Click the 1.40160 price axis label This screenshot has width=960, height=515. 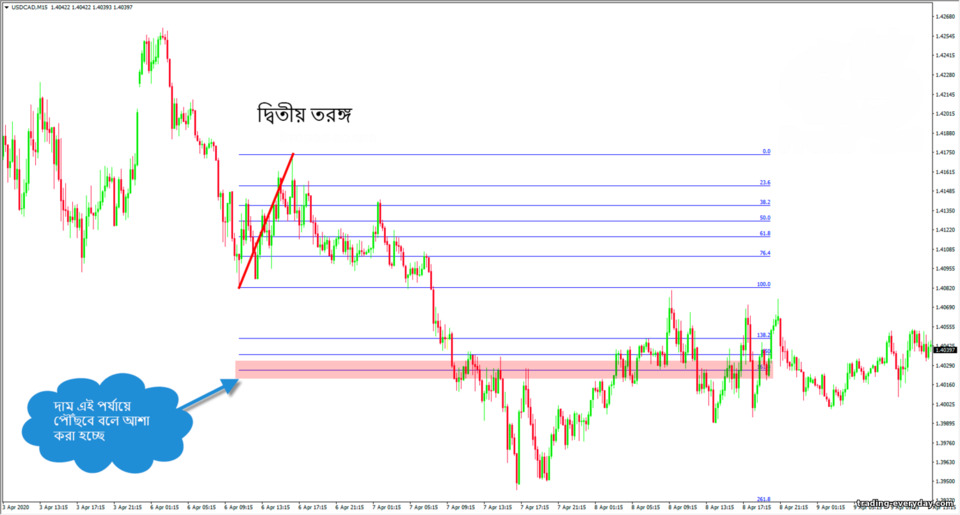click(945, 385)
